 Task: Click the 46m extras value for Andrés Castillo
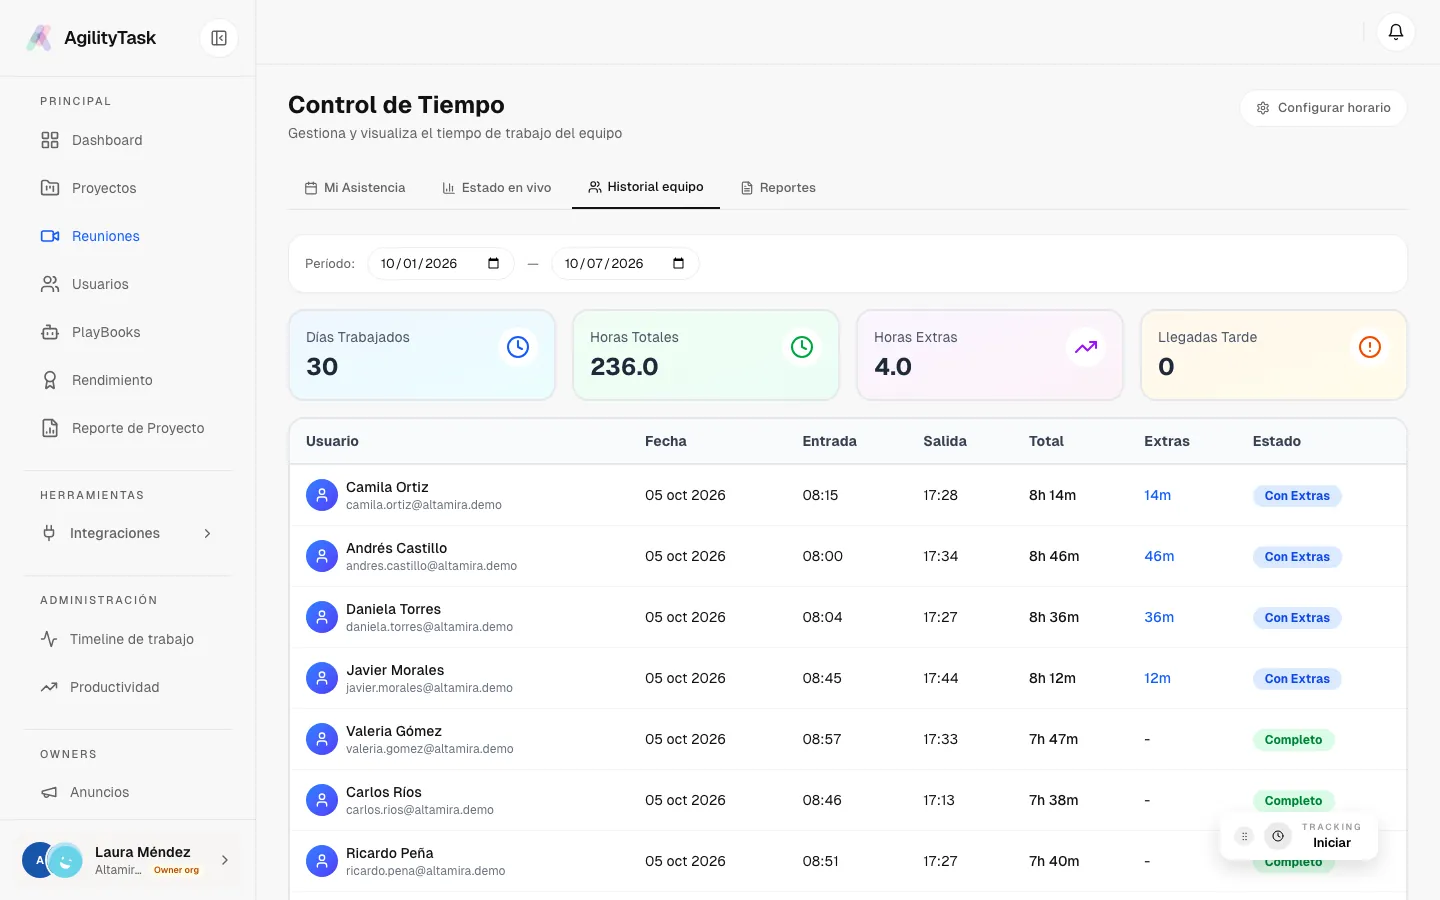1159,556
